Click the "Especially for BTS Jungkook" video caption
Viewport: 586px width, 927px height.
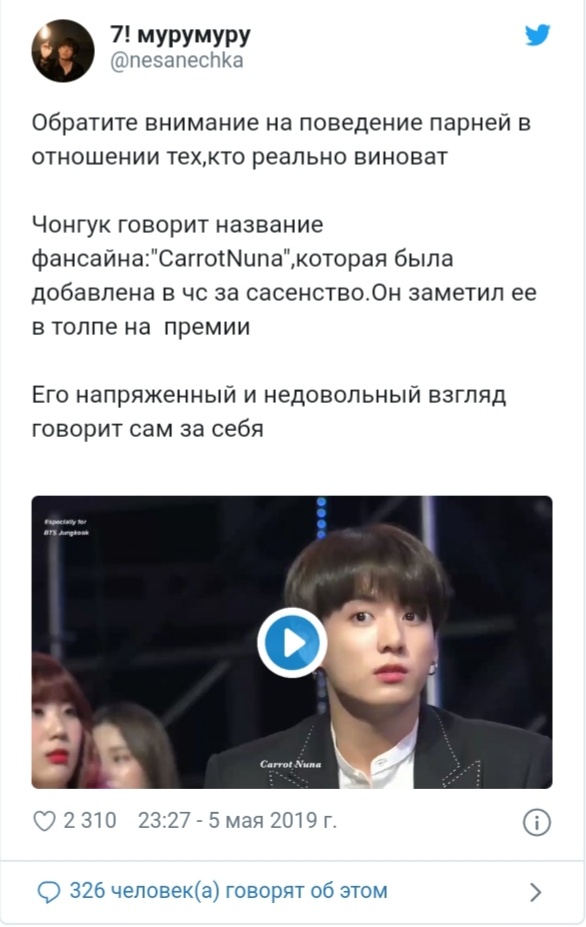(x=67, y=527)
